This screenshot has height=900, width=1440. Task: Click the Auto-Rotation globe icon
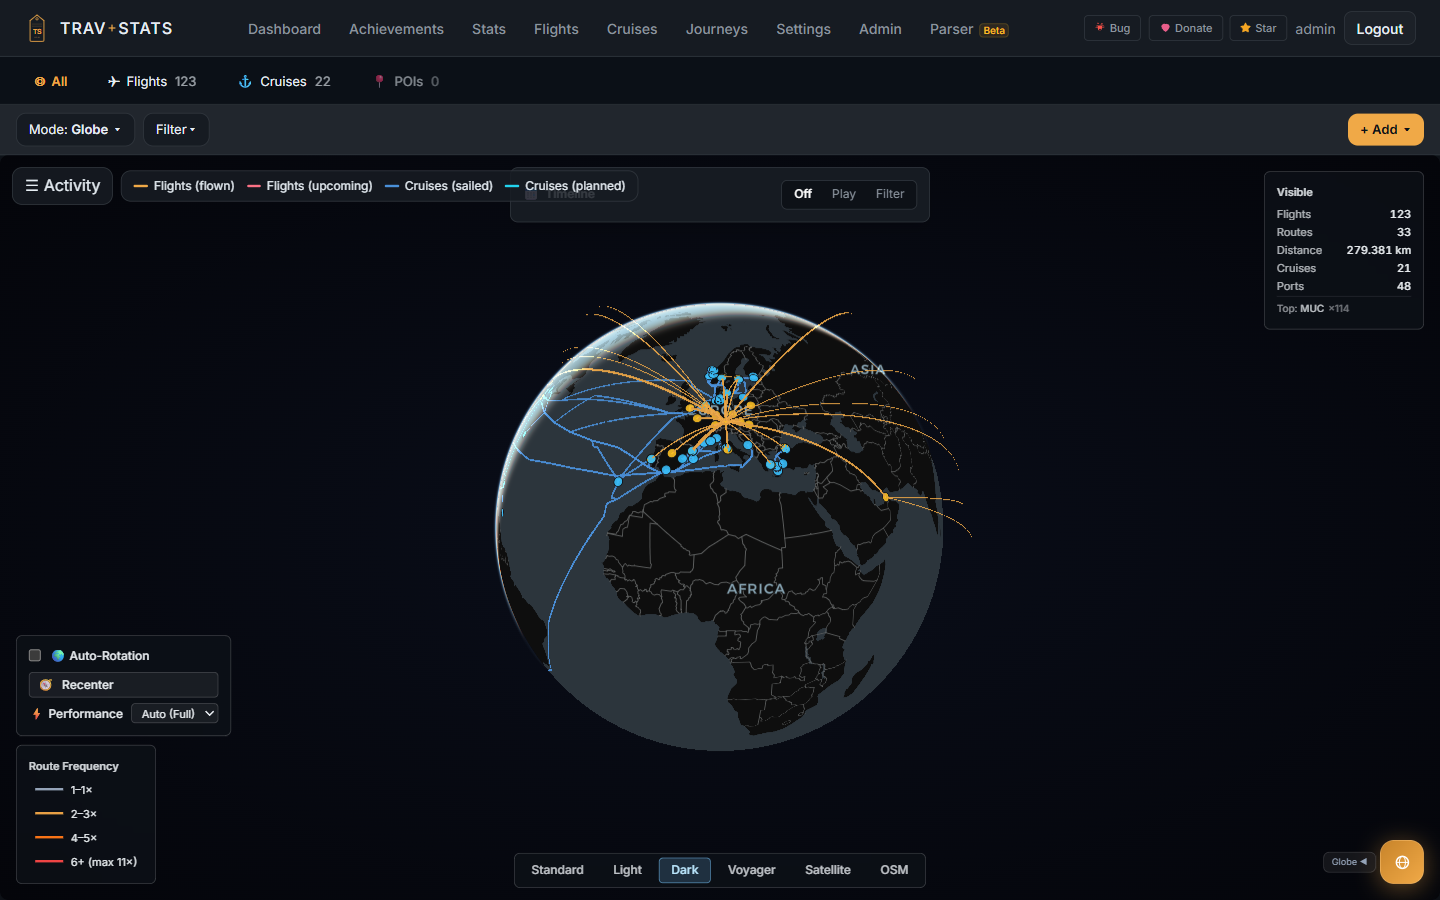(58, 656)
